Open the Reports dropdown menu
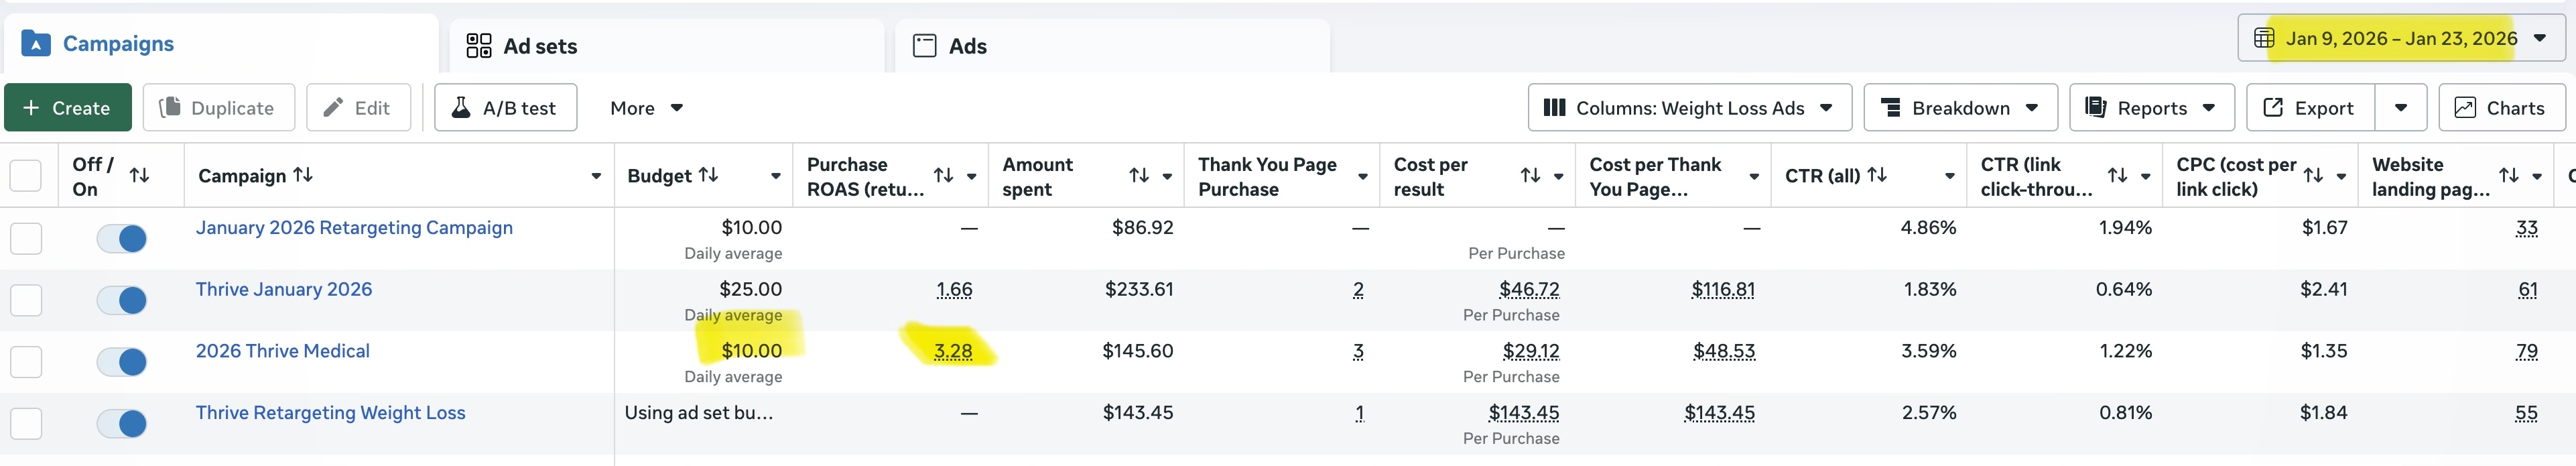Viewport: 2576px width, 466px height. [x=2151, y=108]
